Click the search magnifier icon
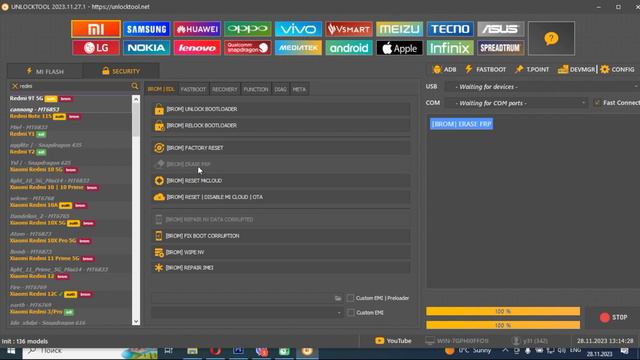Screen dimensions: 640x360 (x=135, y=86)
